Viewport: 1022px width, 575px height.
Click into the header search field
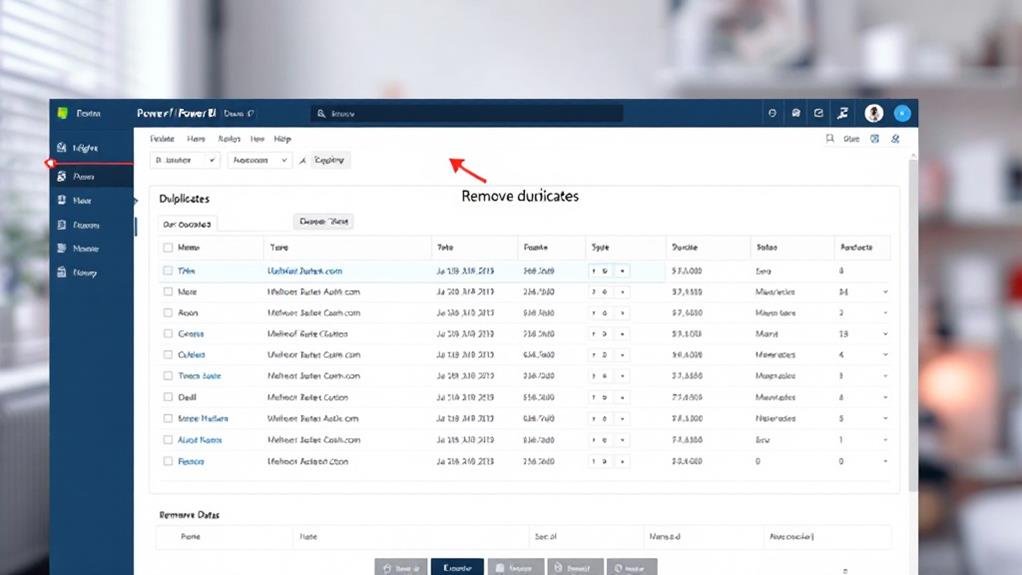tap(467, 113)
